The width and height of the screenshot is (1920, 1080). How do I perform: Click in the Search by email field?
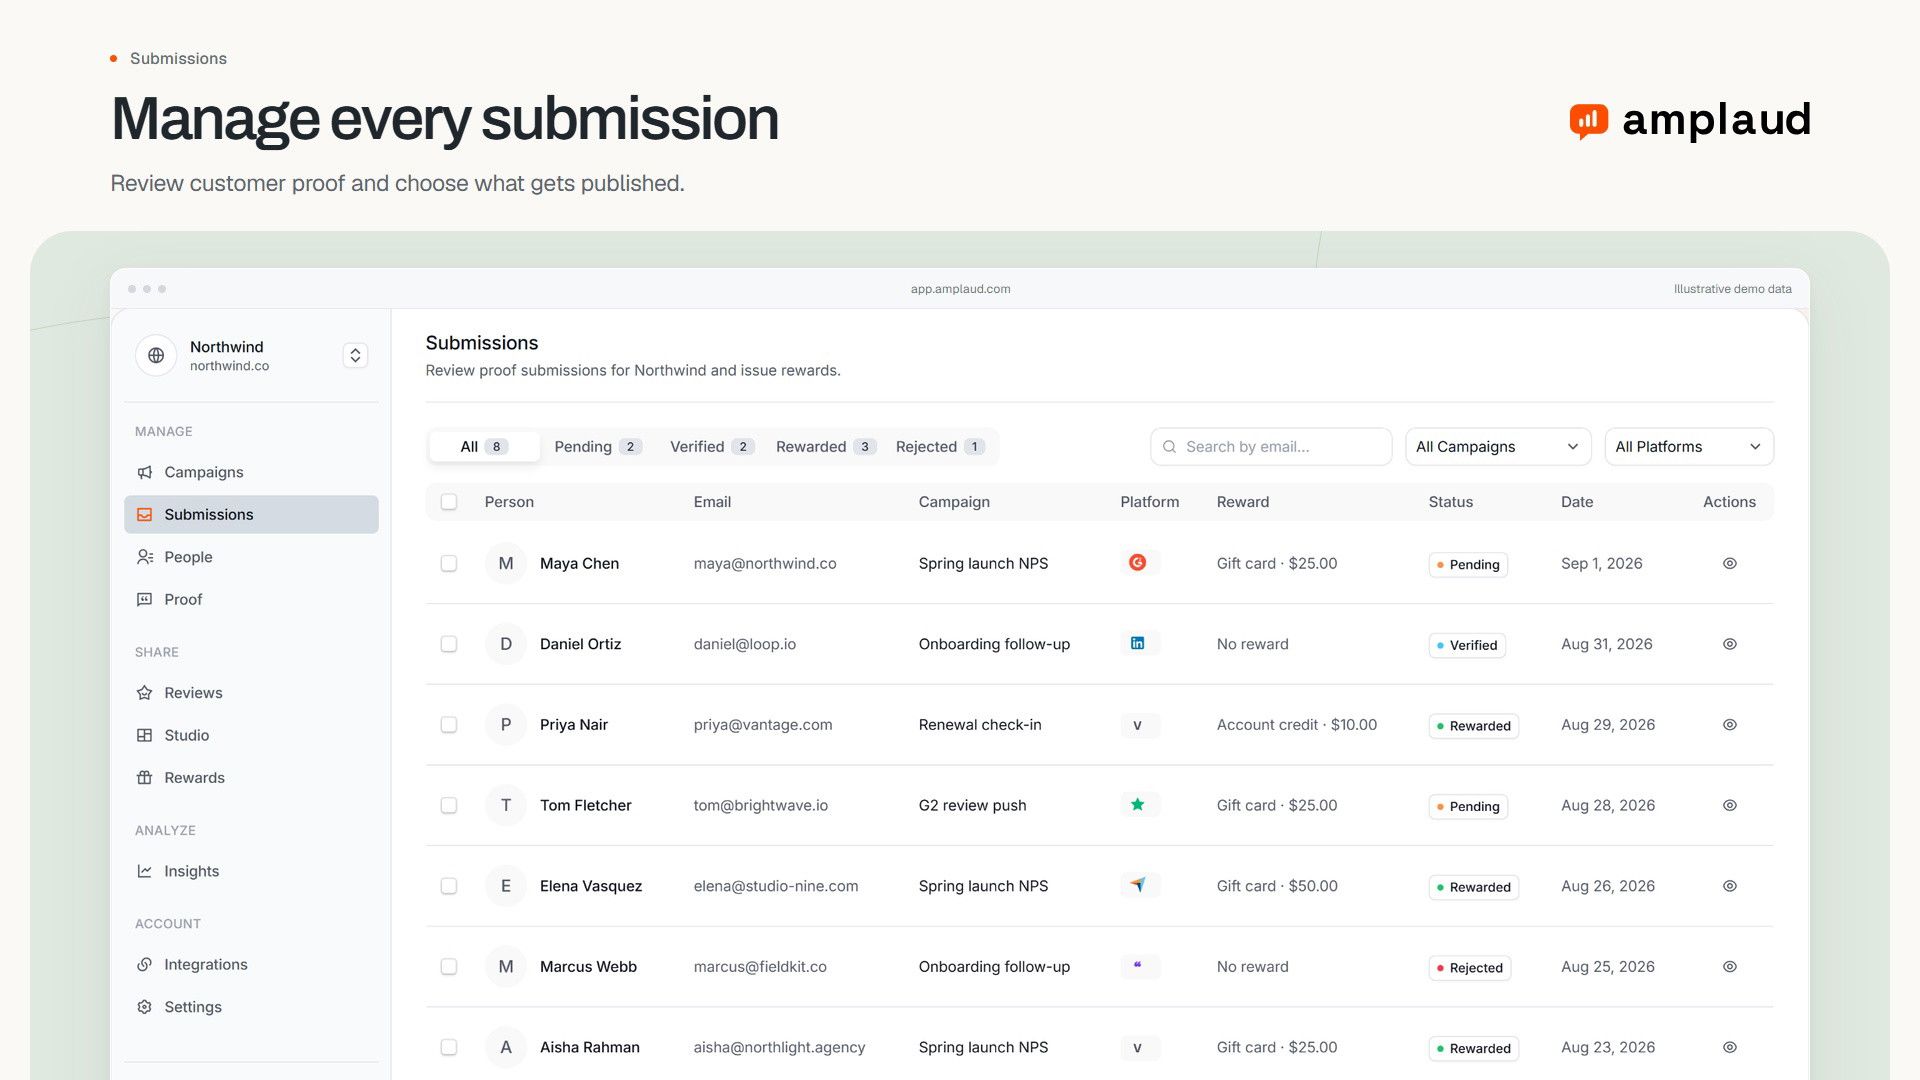click(x=1271, y=447)
